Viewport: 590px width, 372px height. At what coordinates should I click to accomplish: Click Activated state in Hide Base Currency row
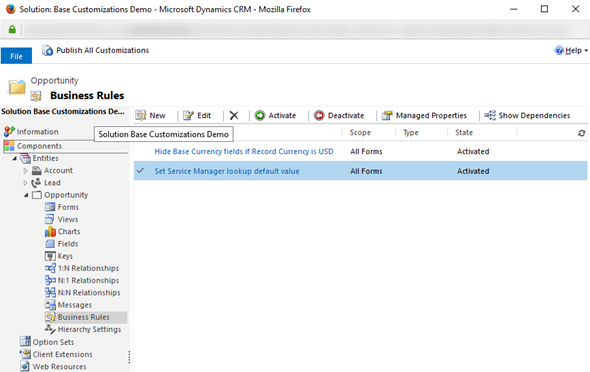tap(473, 152)
